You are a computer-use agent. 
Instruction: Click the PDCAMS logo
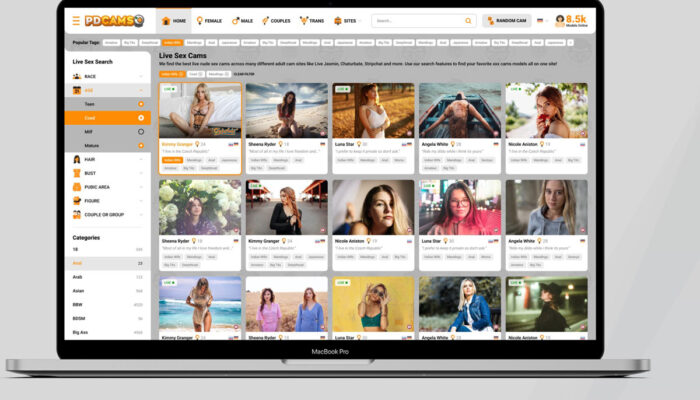(x=114, y=21)
